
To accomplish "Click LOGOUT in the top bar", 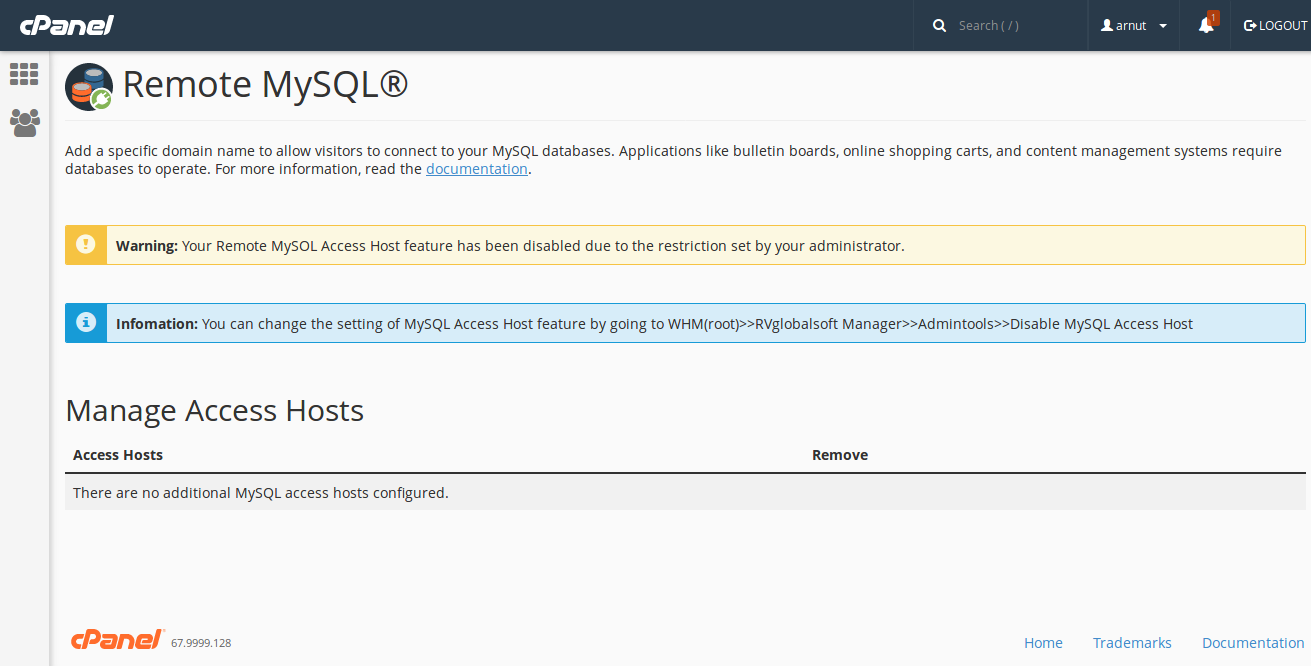I will (x=1274, y=25).
